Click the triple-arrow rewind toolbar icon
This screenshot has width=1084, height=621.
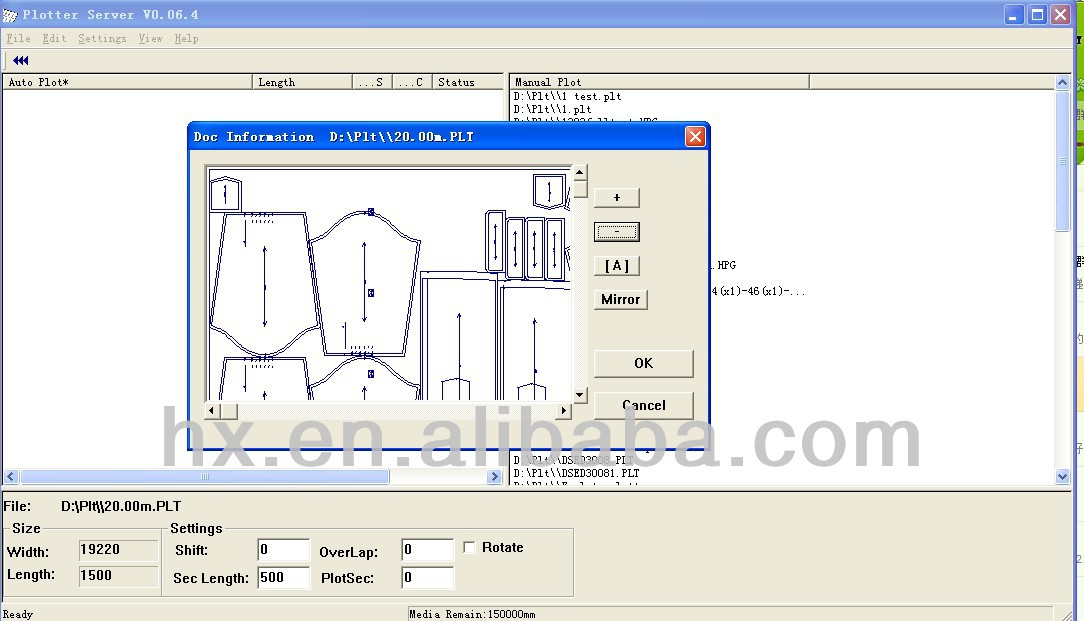(21, 61)
